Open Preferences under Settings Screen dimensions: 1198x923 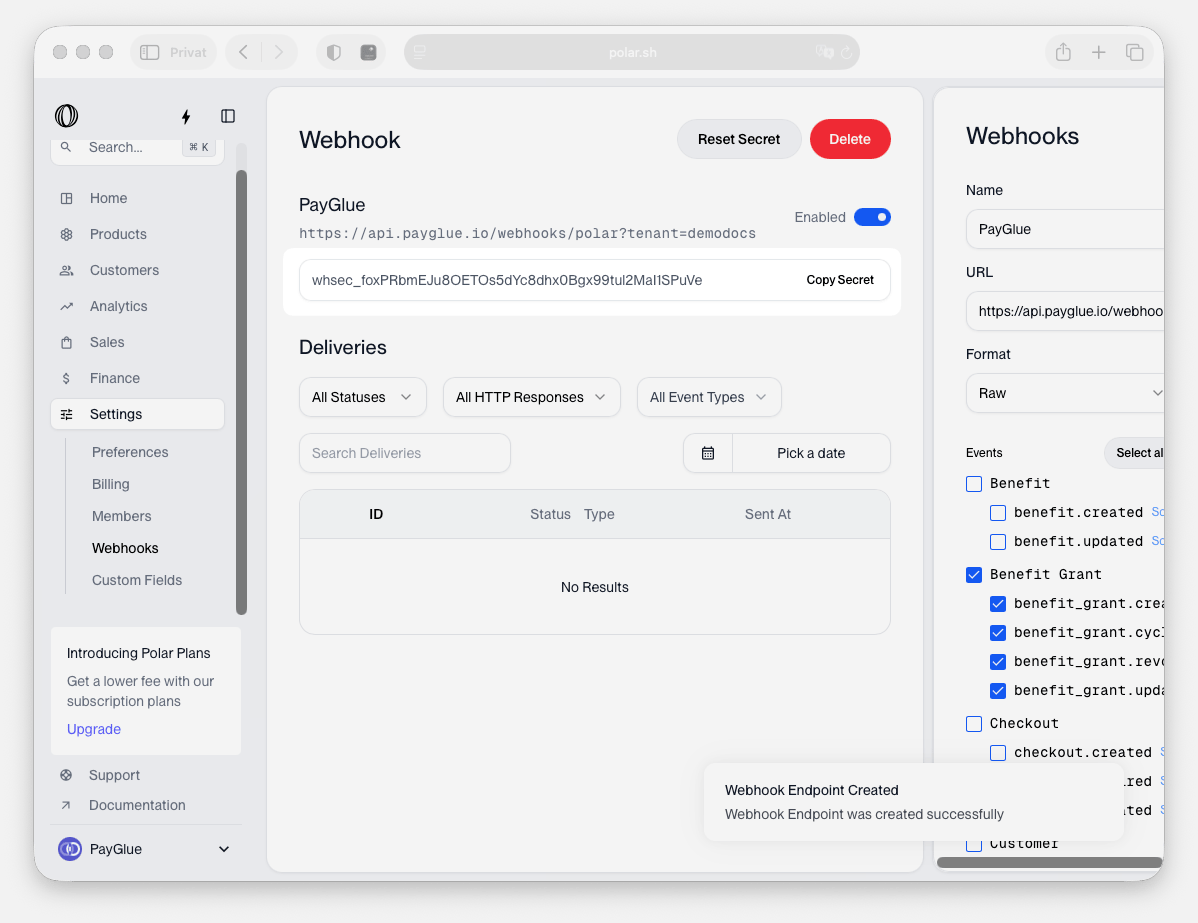pyautogui.click(x=130, y=452)
